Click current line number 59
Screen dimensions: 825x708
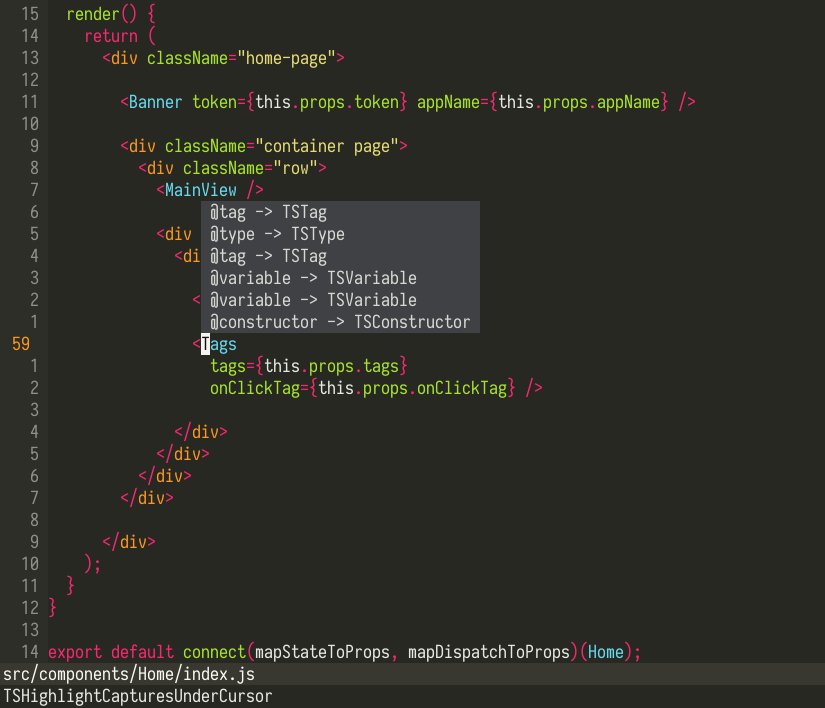(21, 345)
